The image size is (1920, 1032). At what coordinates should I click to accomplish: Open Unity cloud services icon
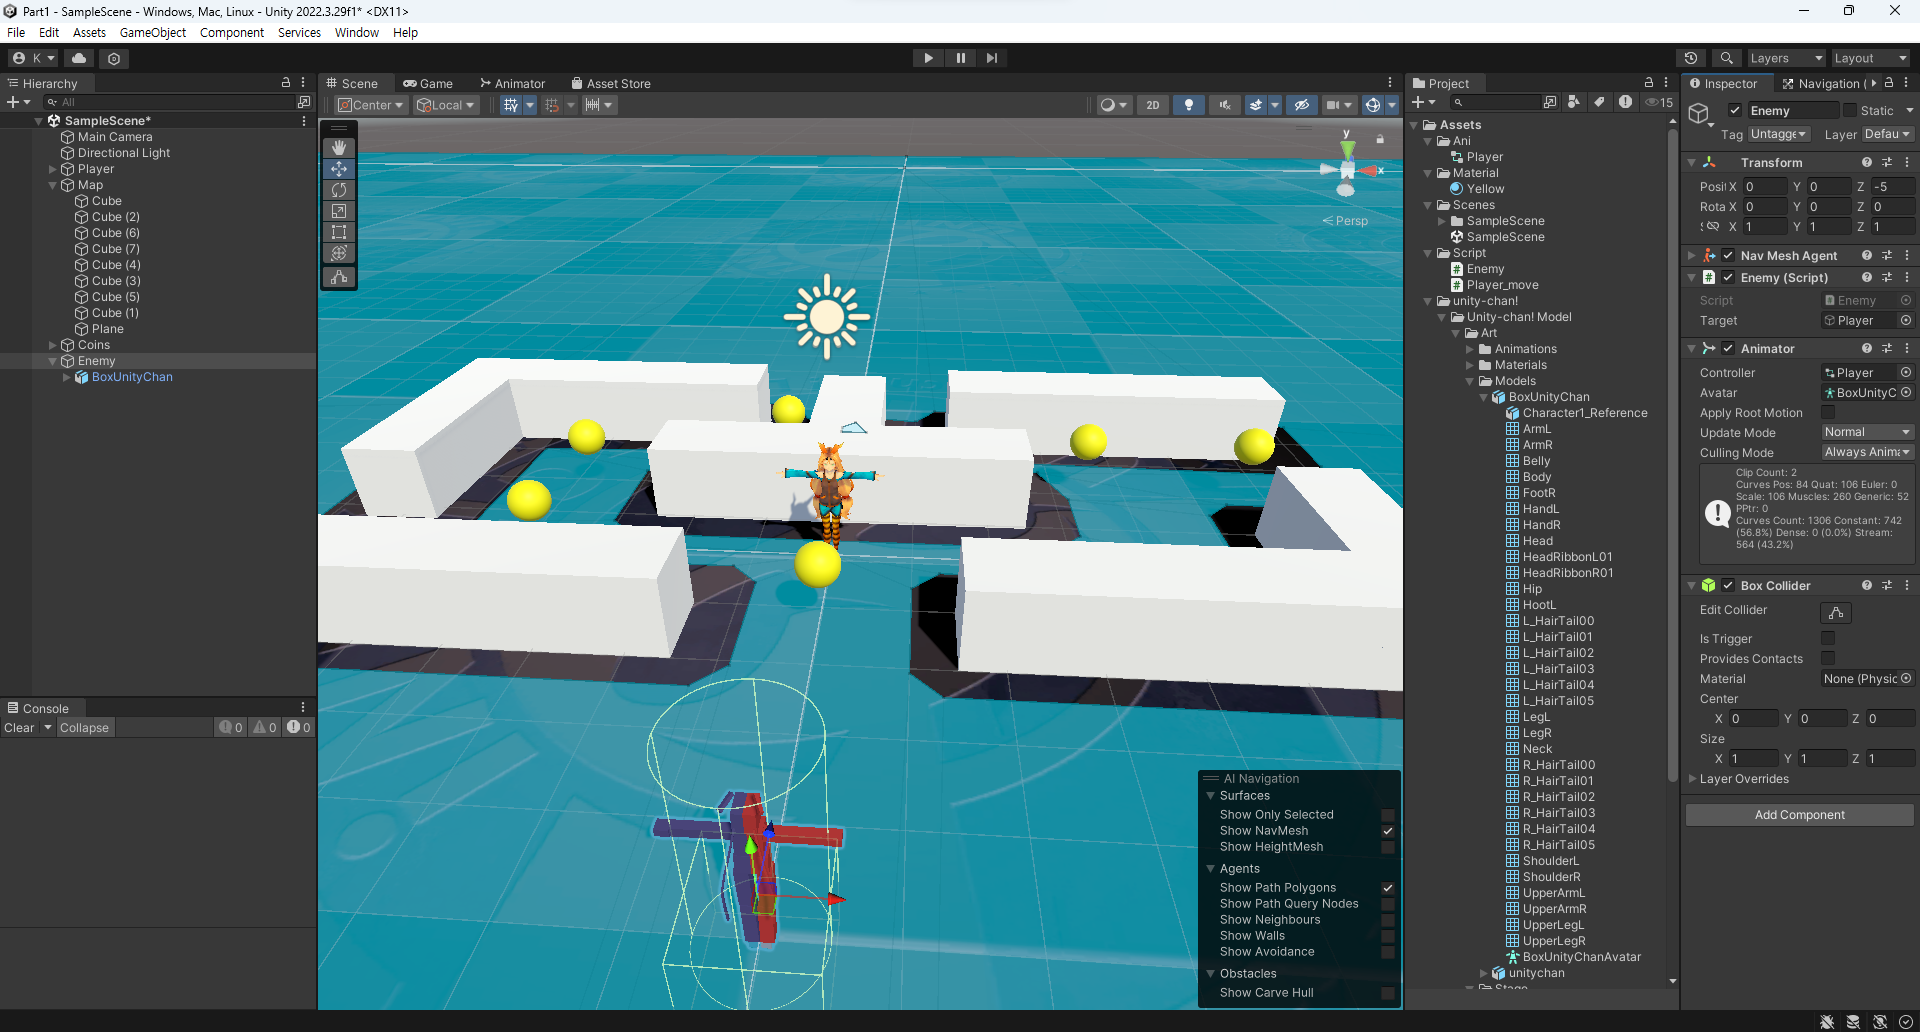(79, 58)
